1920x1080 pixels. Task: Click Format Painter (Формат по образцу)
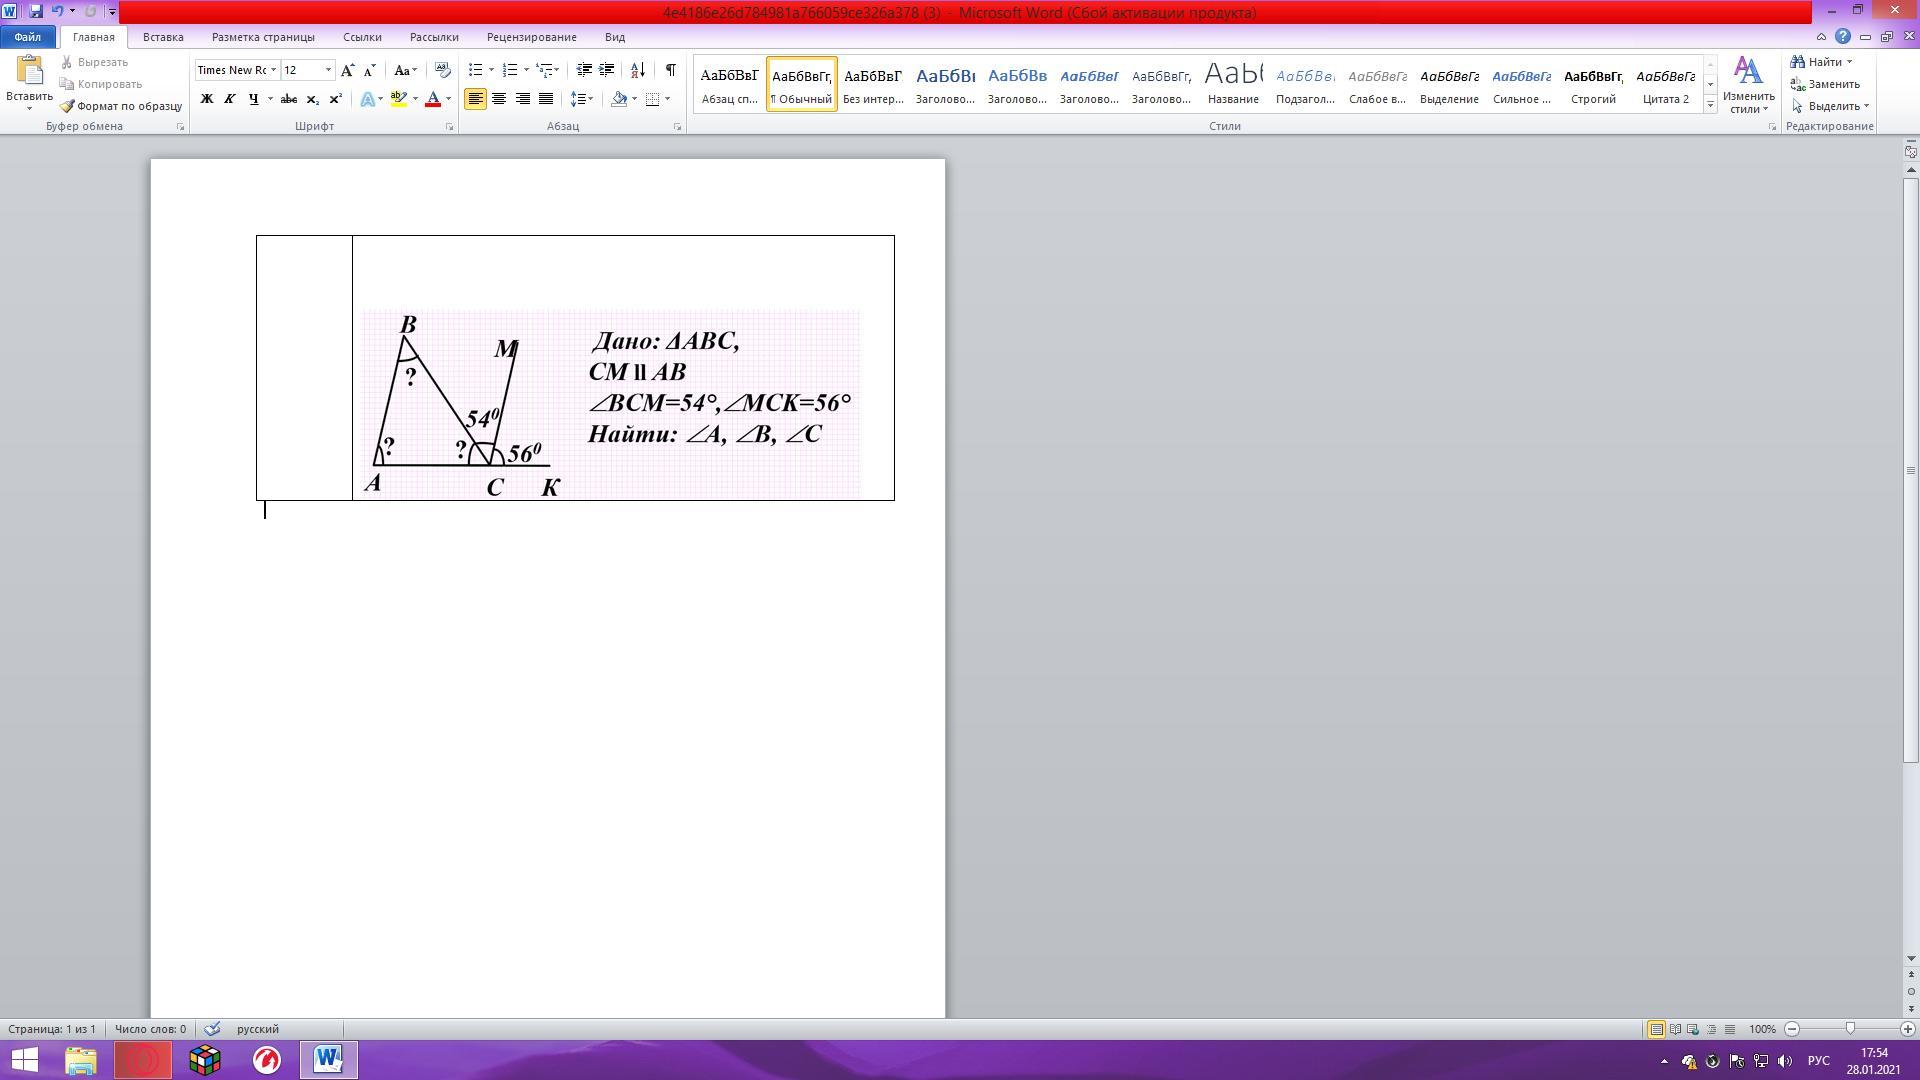pyautogui.click(x=121, y=106)
